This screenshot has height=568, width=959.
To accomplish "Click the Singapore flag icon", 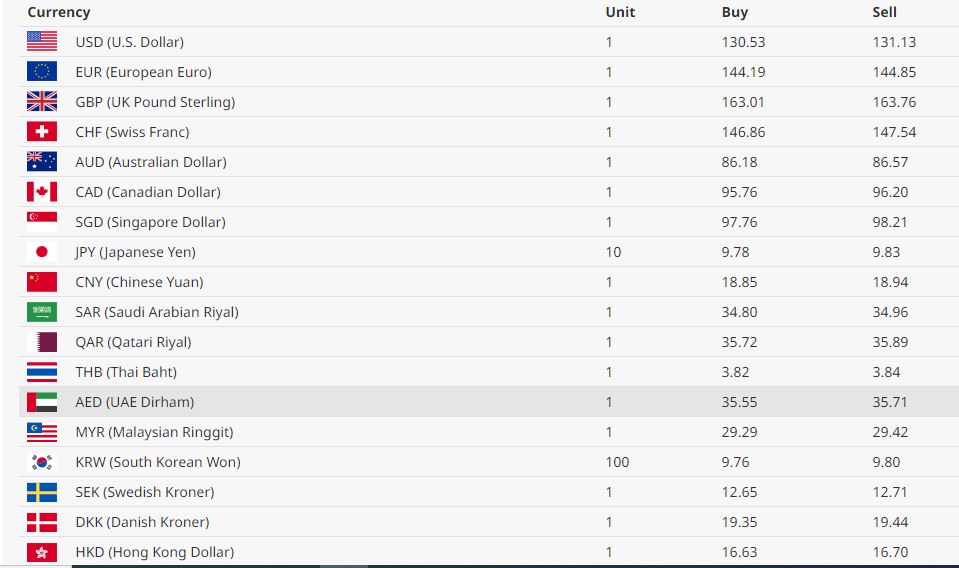I will pyautogui.click(x=42, y=222).
